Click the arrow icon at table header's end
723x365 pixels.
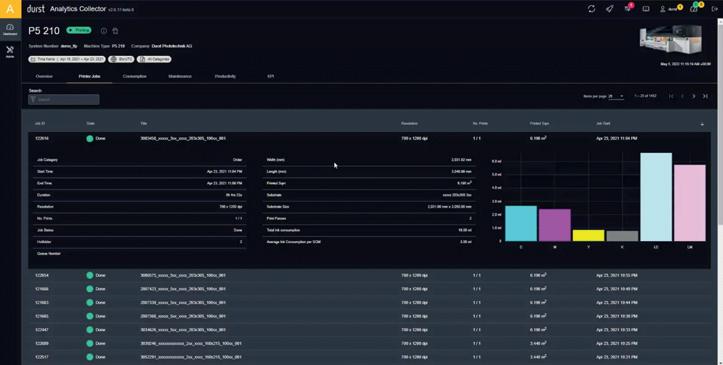(702, 124)
